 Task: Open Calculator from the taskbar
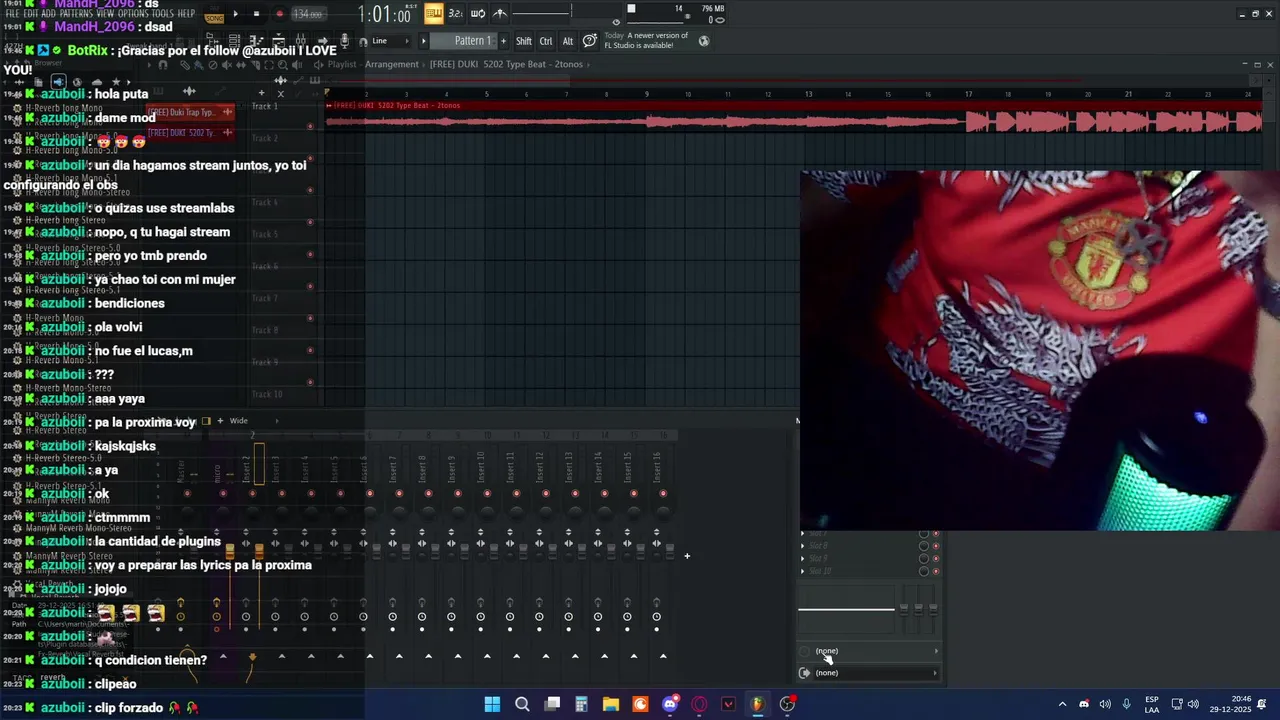pos(581,704)
